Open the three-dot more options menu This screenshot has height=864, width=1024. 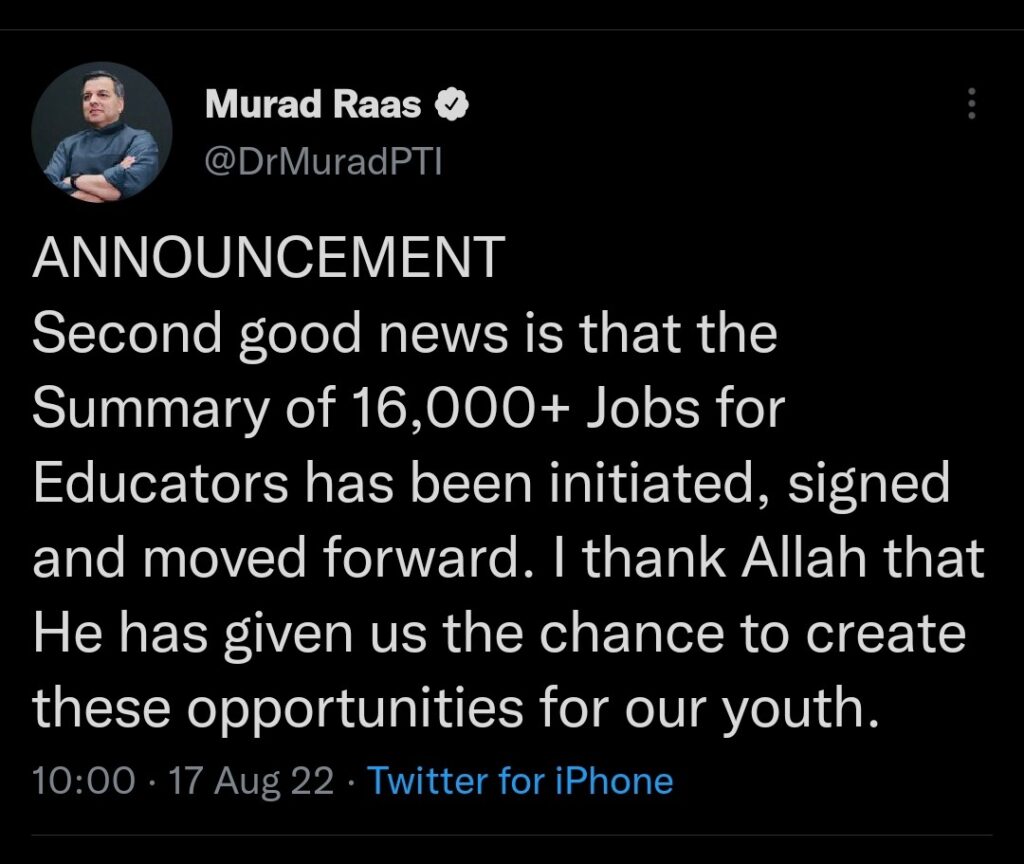coord(969,104)
